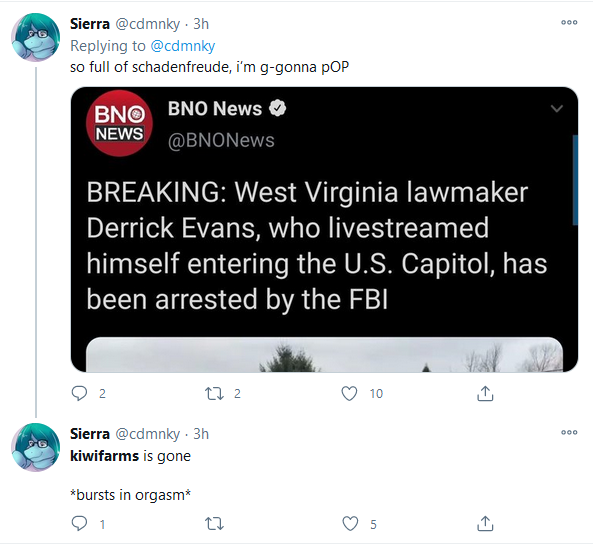This screenshot has width=593, height=546.
Task: Reply to the kiwifarms tweet
Action: (79, 524)
